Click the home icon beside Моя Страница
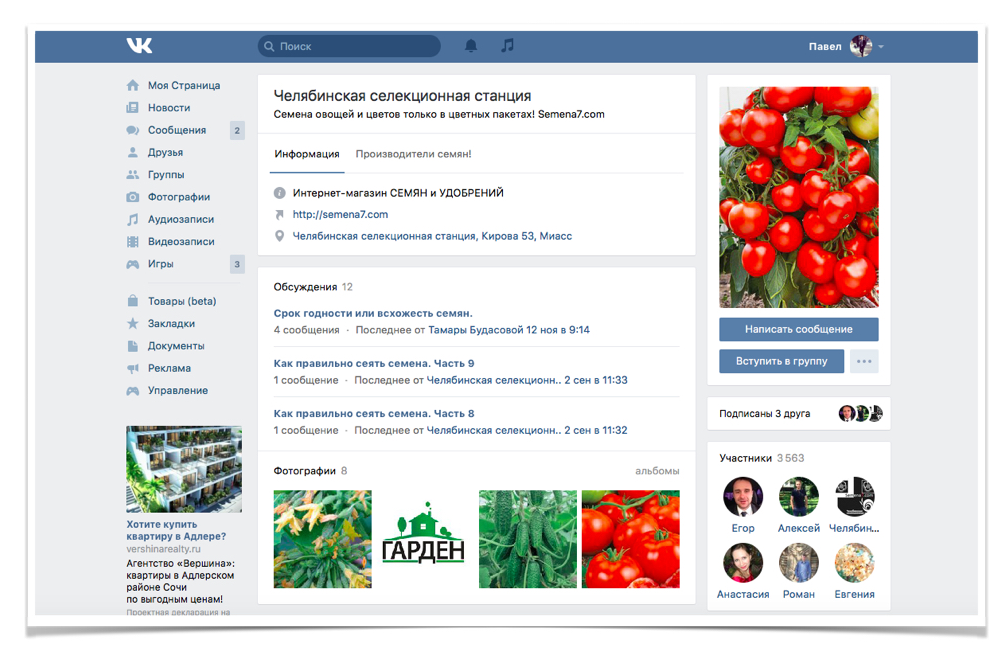 (x=133, y=85)
